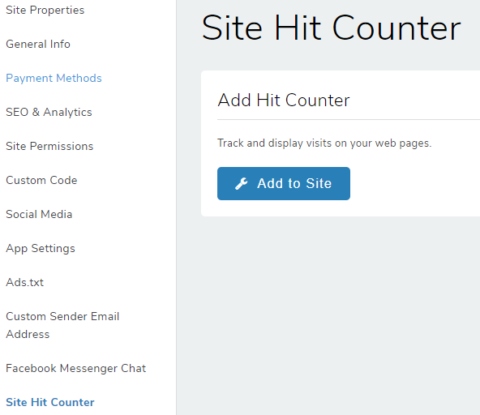Open the SEO & Analytics section
The width and height of the screenshot is (480, 415).
point(49,112)
